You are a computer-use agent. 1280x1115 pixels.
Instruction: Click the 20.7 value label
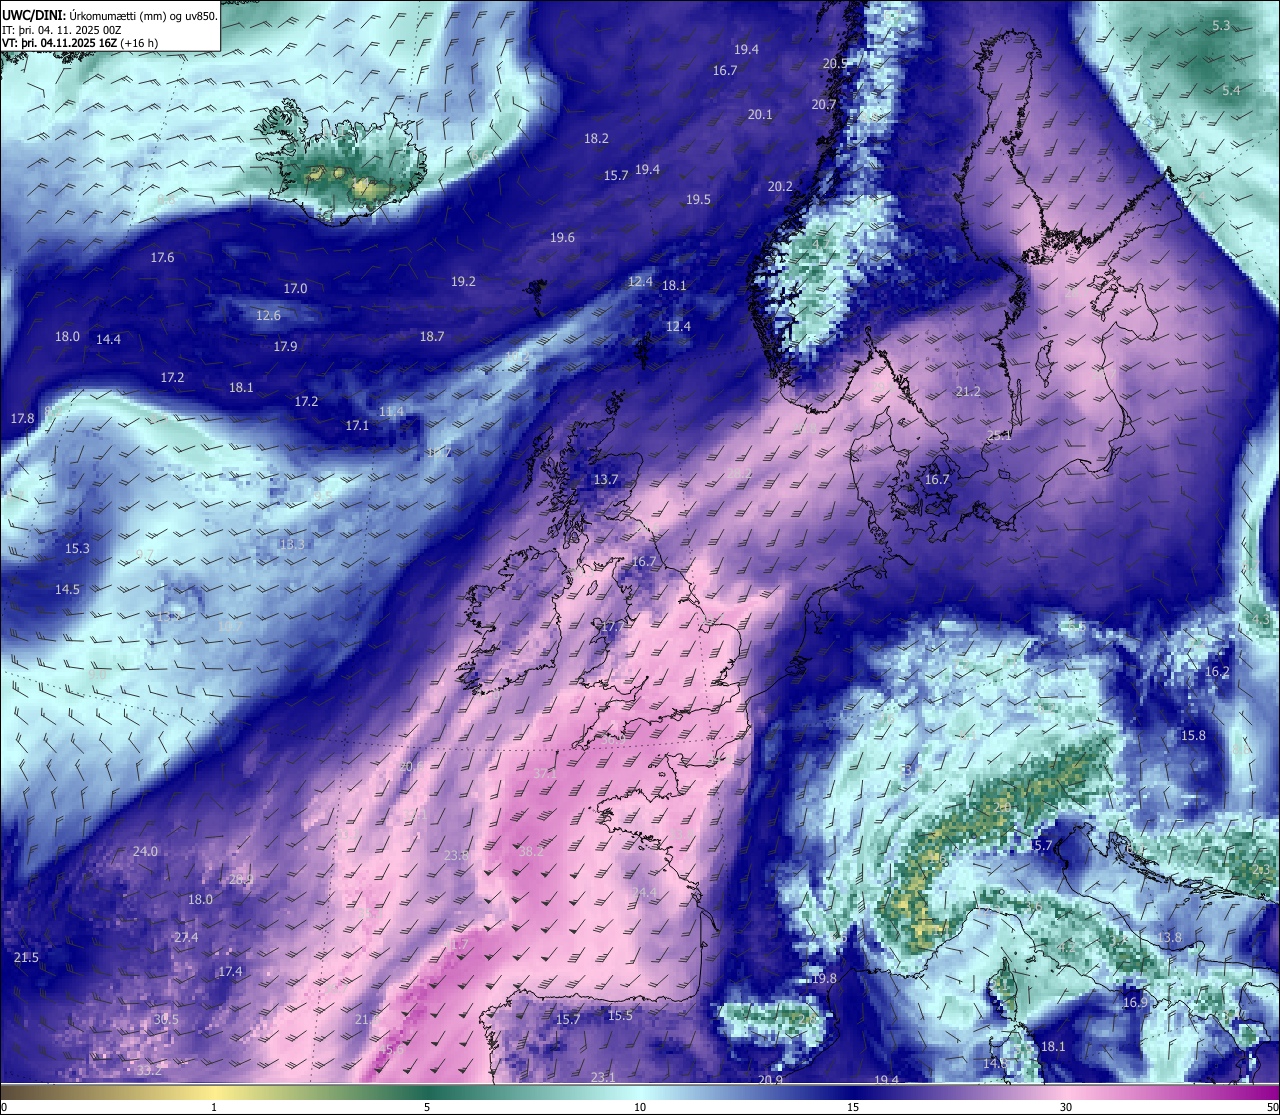point(823,104)
